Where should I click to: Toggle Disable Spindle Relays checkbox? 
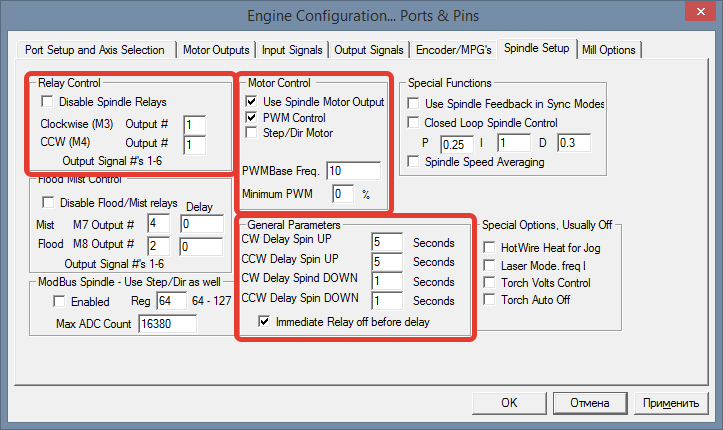(x=47, y=101)
